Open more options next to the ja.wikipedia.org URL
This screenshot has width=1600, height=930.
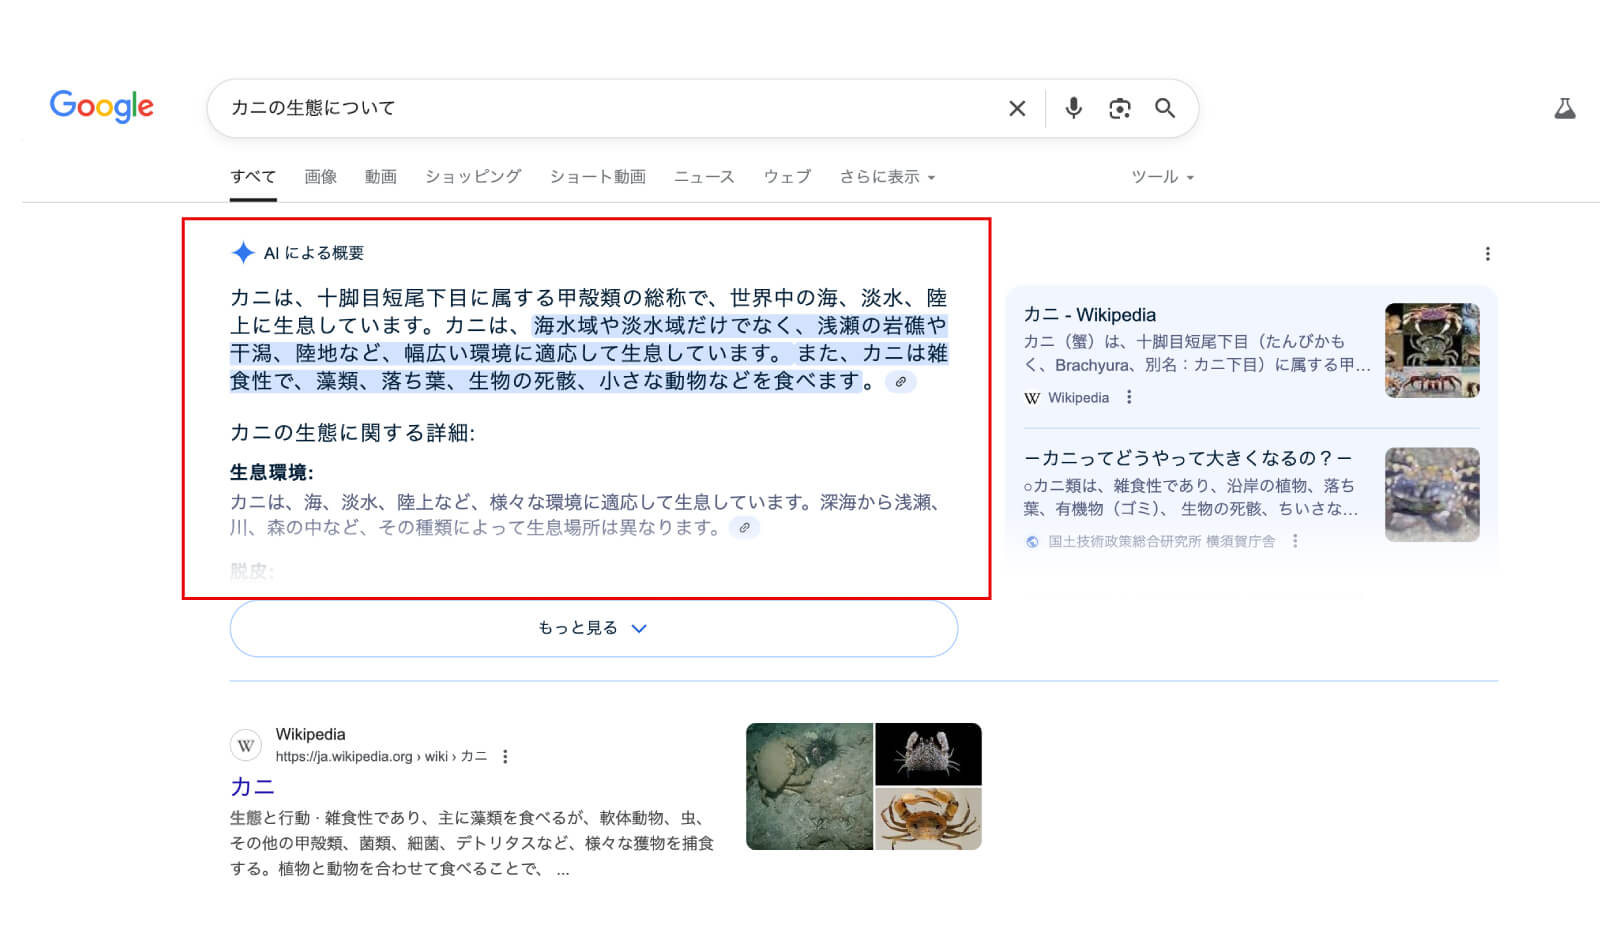point(505,757)
